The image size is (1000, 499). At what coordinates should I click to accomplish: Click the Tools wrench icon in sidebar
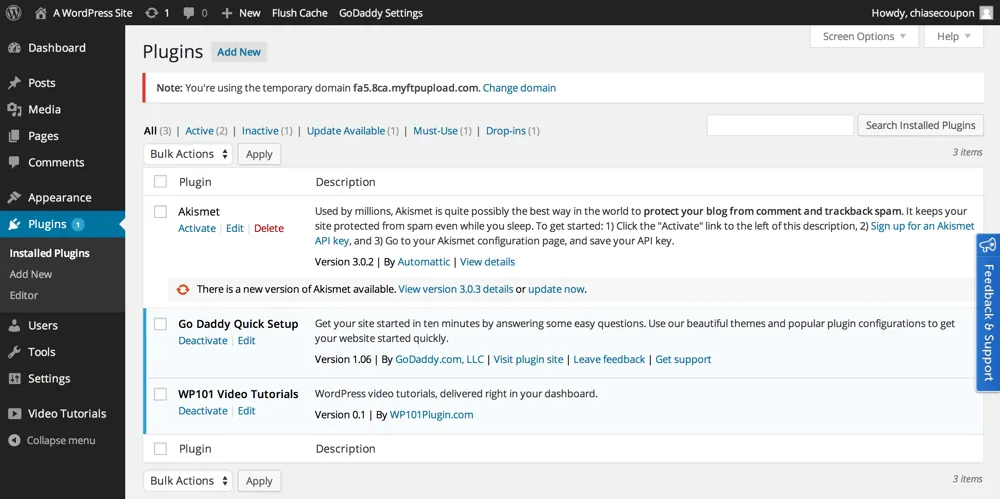pos(14,352)
